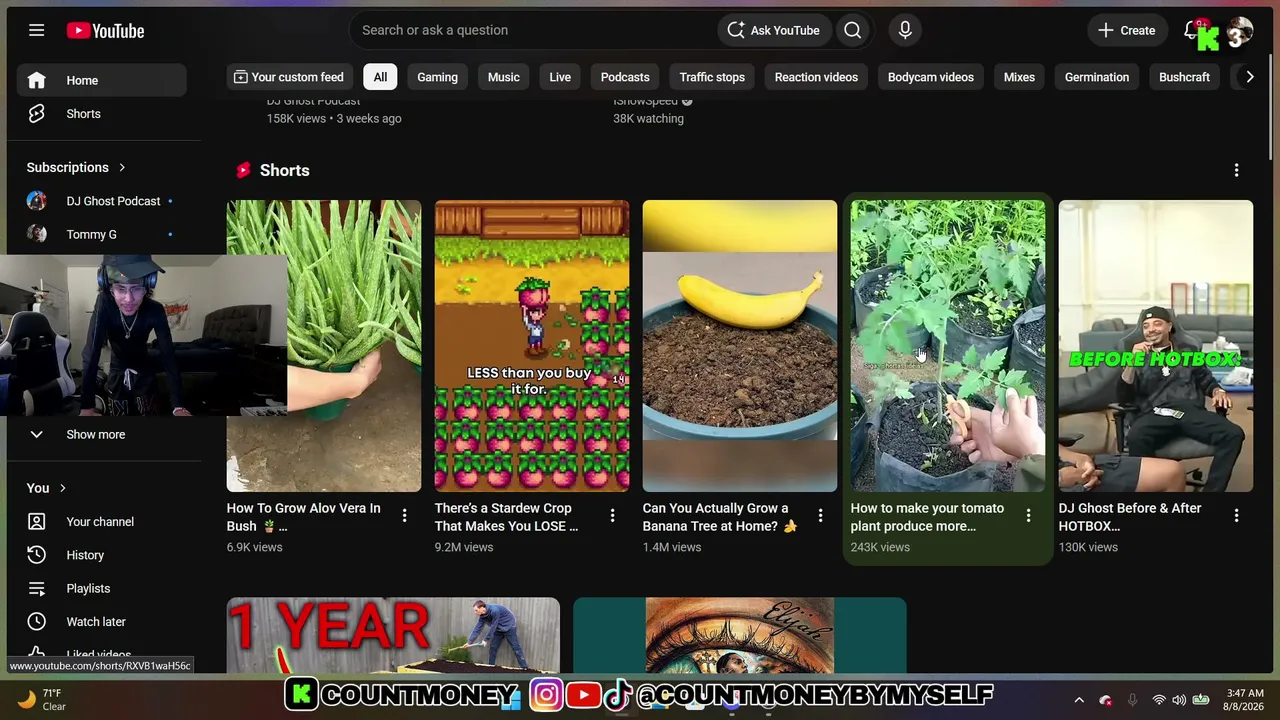Open the Banana Tree short title link
1280x720 pixels.
720,517
